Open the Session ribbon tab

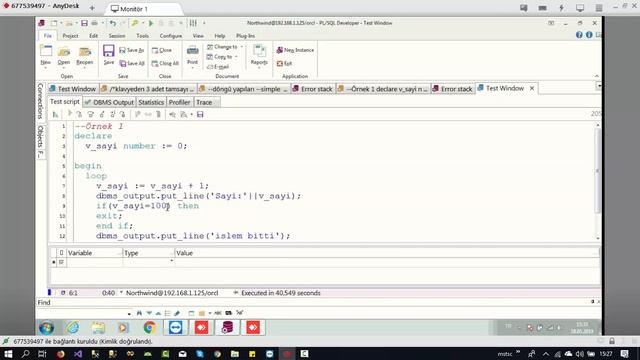117,36
